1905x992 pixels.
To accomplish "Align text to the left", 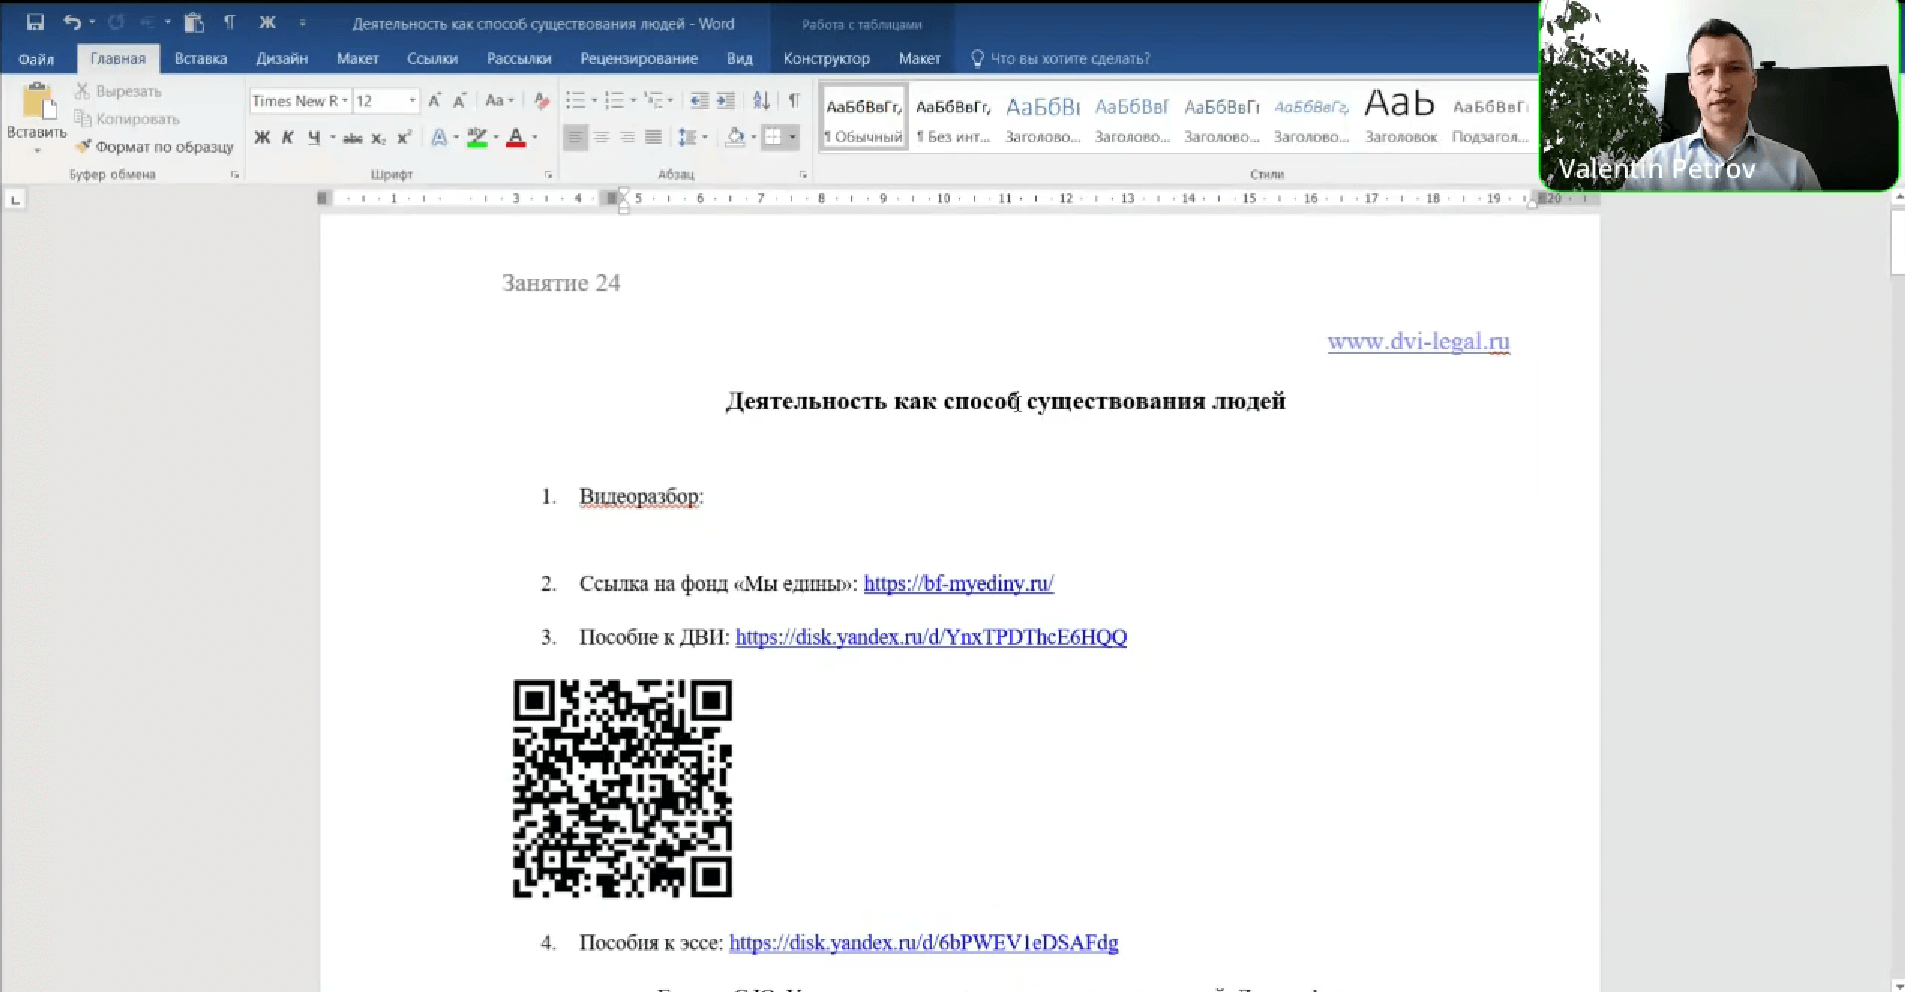I will pos(575,137).
